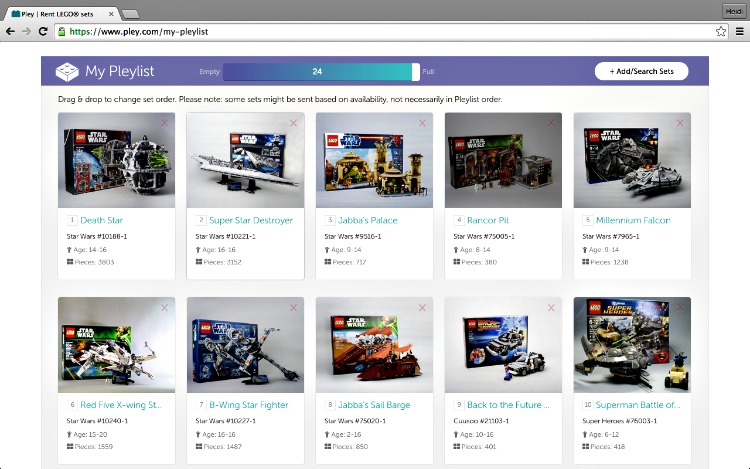The height and width of the screenshot is (469, 750).
Task: Open the Back to the Future link
Action: pyautogui.click(x=508, y=405)
